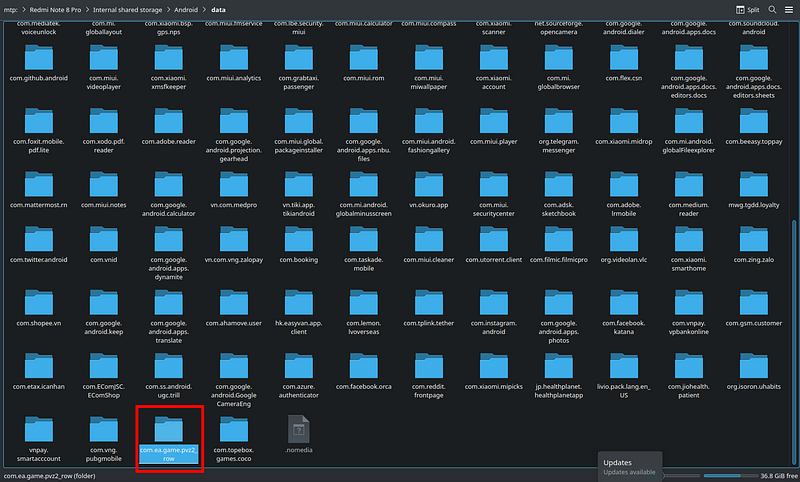
Task: Select the vn.okuro.app folder
Action: pos(429,190)
